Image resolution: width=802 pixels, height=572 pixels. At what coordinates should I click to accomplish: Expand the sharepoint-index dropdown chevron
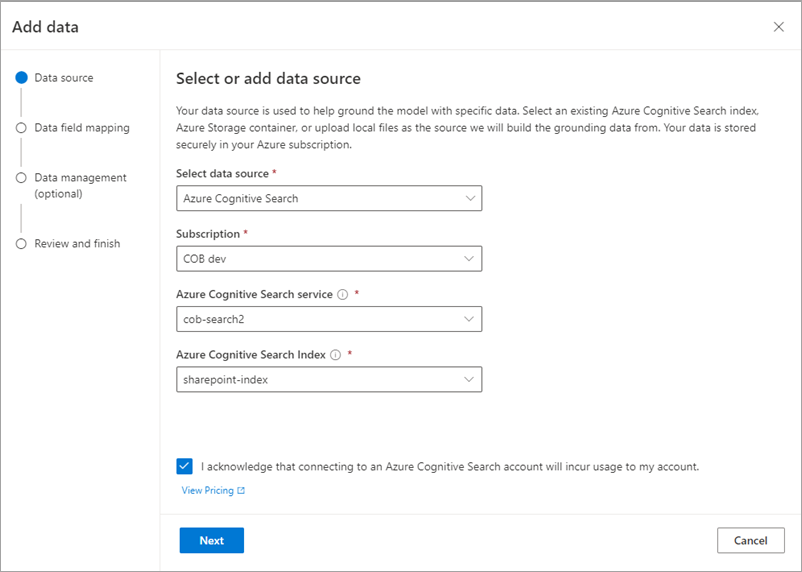pos(470,379)
